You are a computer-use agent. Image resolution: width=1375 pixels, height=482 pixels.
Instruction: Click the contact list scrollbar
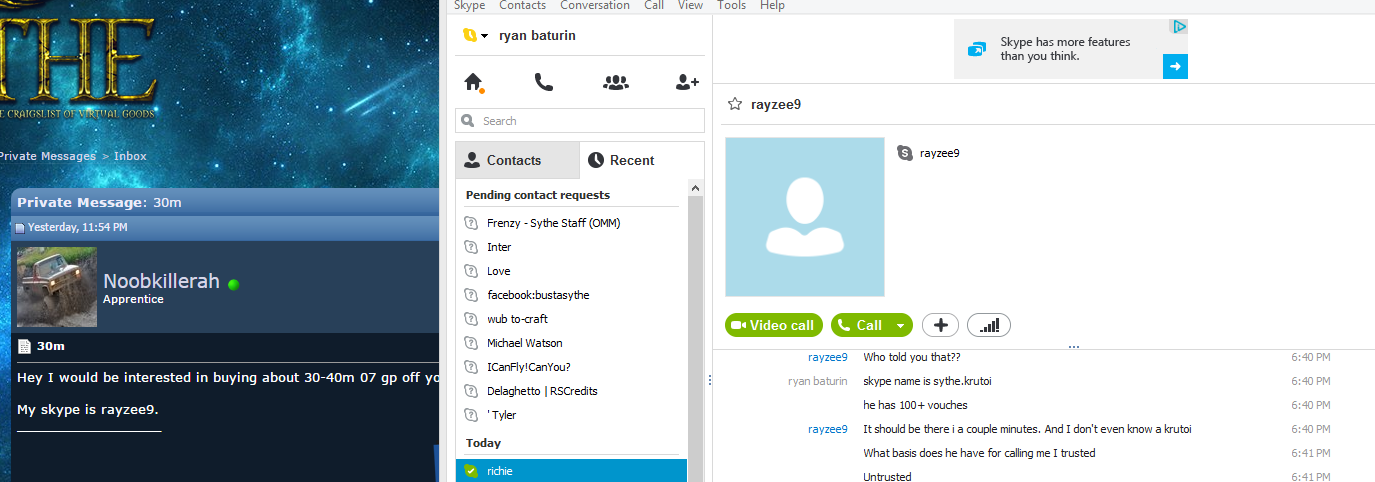click(x=696, y=331)
